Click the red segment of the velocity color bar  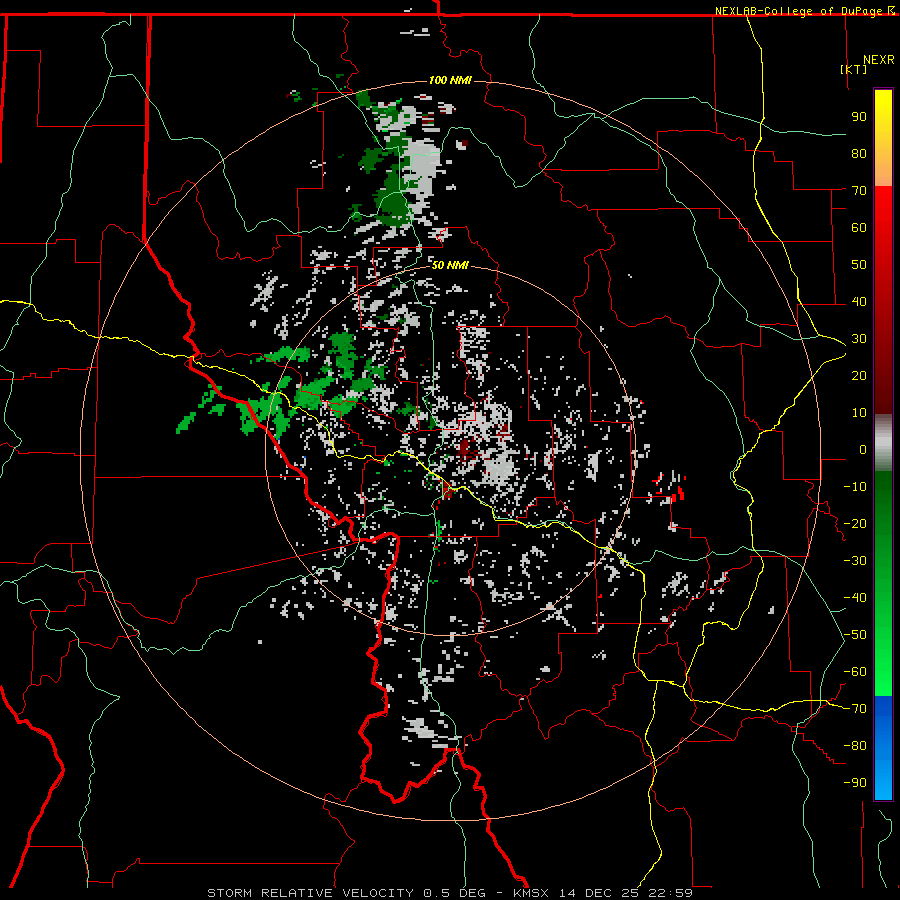pyautogui.click(x=883, y=300)
